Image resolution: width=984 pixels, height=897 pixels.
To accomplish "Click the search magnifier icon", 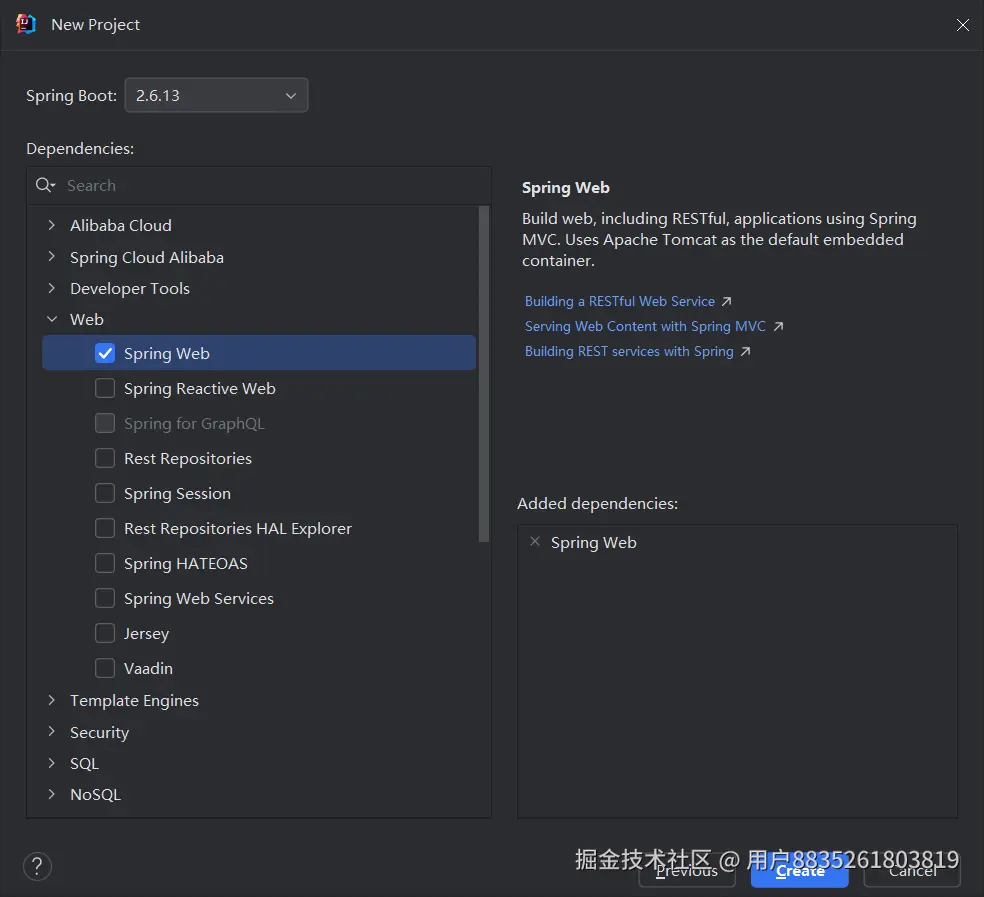I will click(x=45, y=185).
